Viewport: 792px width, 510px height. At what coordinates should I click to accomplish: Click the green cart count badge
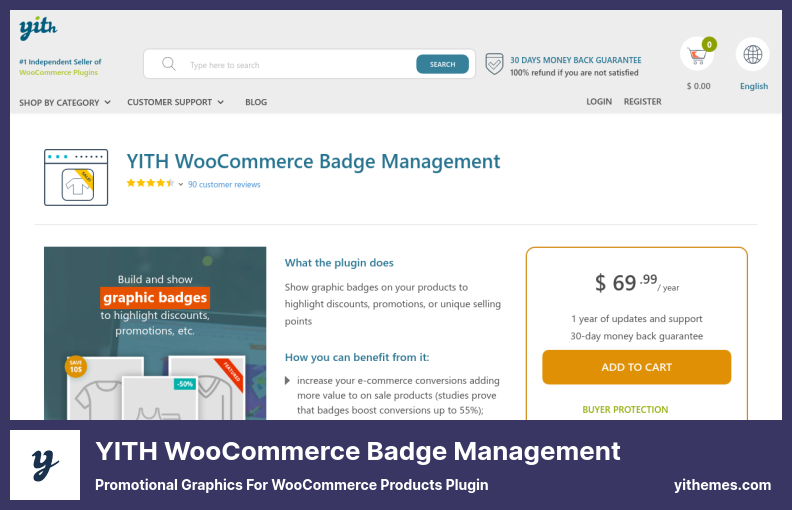[709, 44]
